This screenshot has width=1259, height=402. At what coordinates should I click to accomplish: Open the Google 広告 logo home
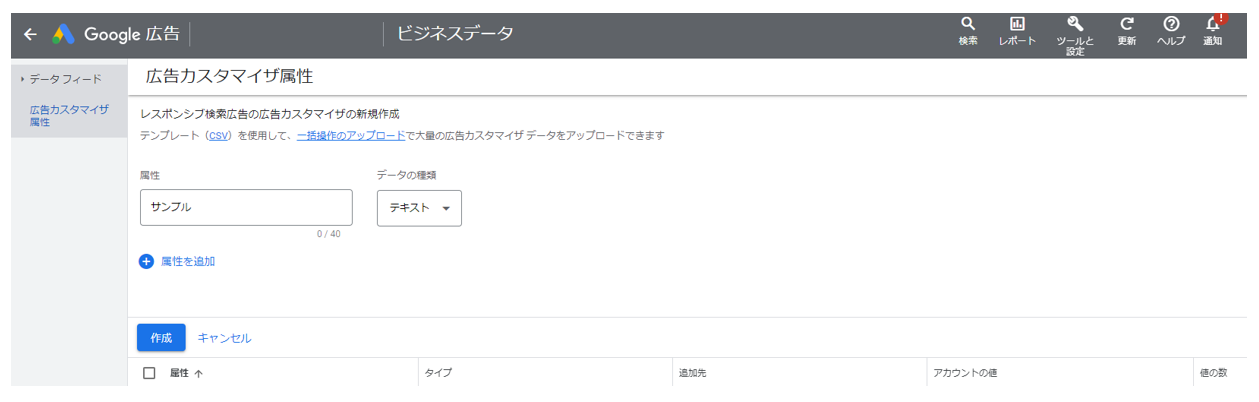(x=116, y=34)
